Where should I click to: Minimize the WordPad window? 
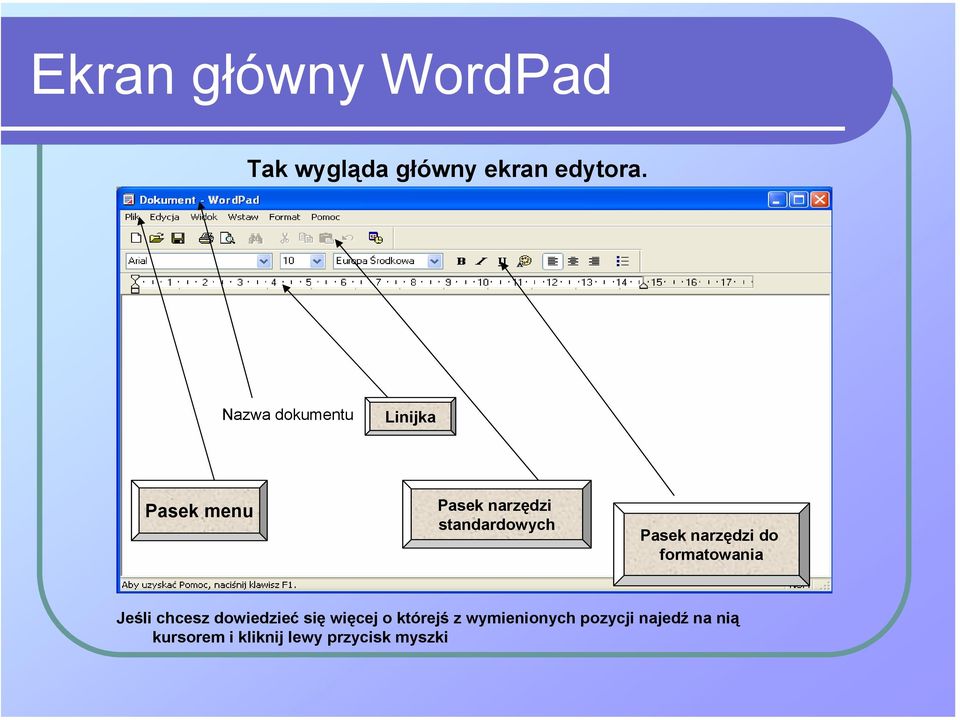777,200
